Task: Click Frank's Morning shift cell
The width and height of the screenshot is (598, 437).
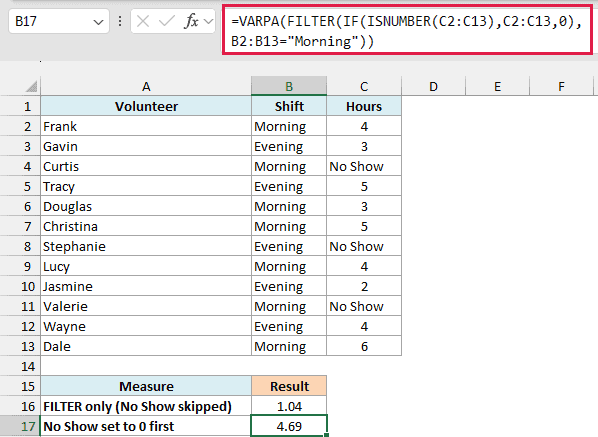Action: pos(289,126)
